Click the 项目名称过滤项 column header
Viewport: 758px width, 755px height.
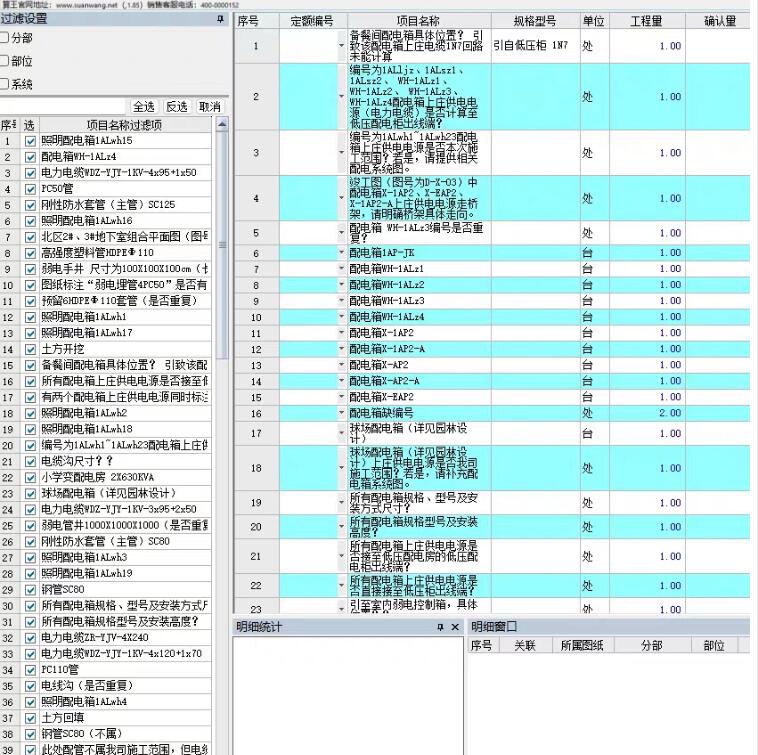(x=125, y=125)
